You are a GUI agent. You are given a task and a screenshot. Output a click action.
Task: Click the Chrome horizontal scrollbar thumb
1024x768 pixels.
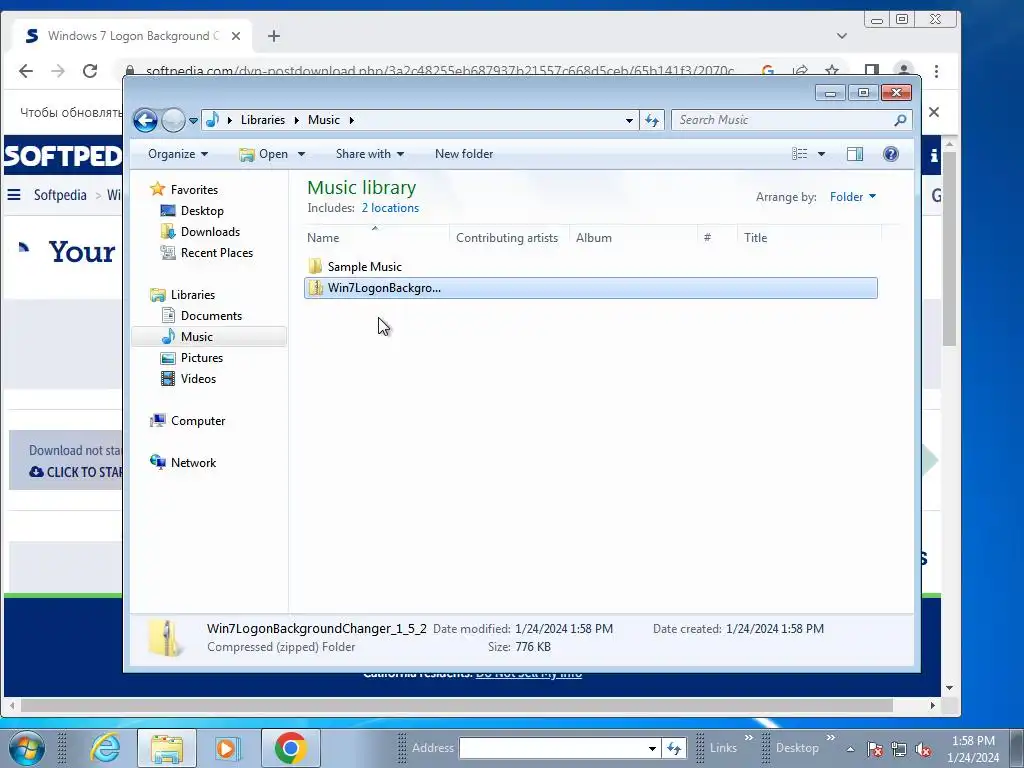pyautogui.click(x=456, y=705)
